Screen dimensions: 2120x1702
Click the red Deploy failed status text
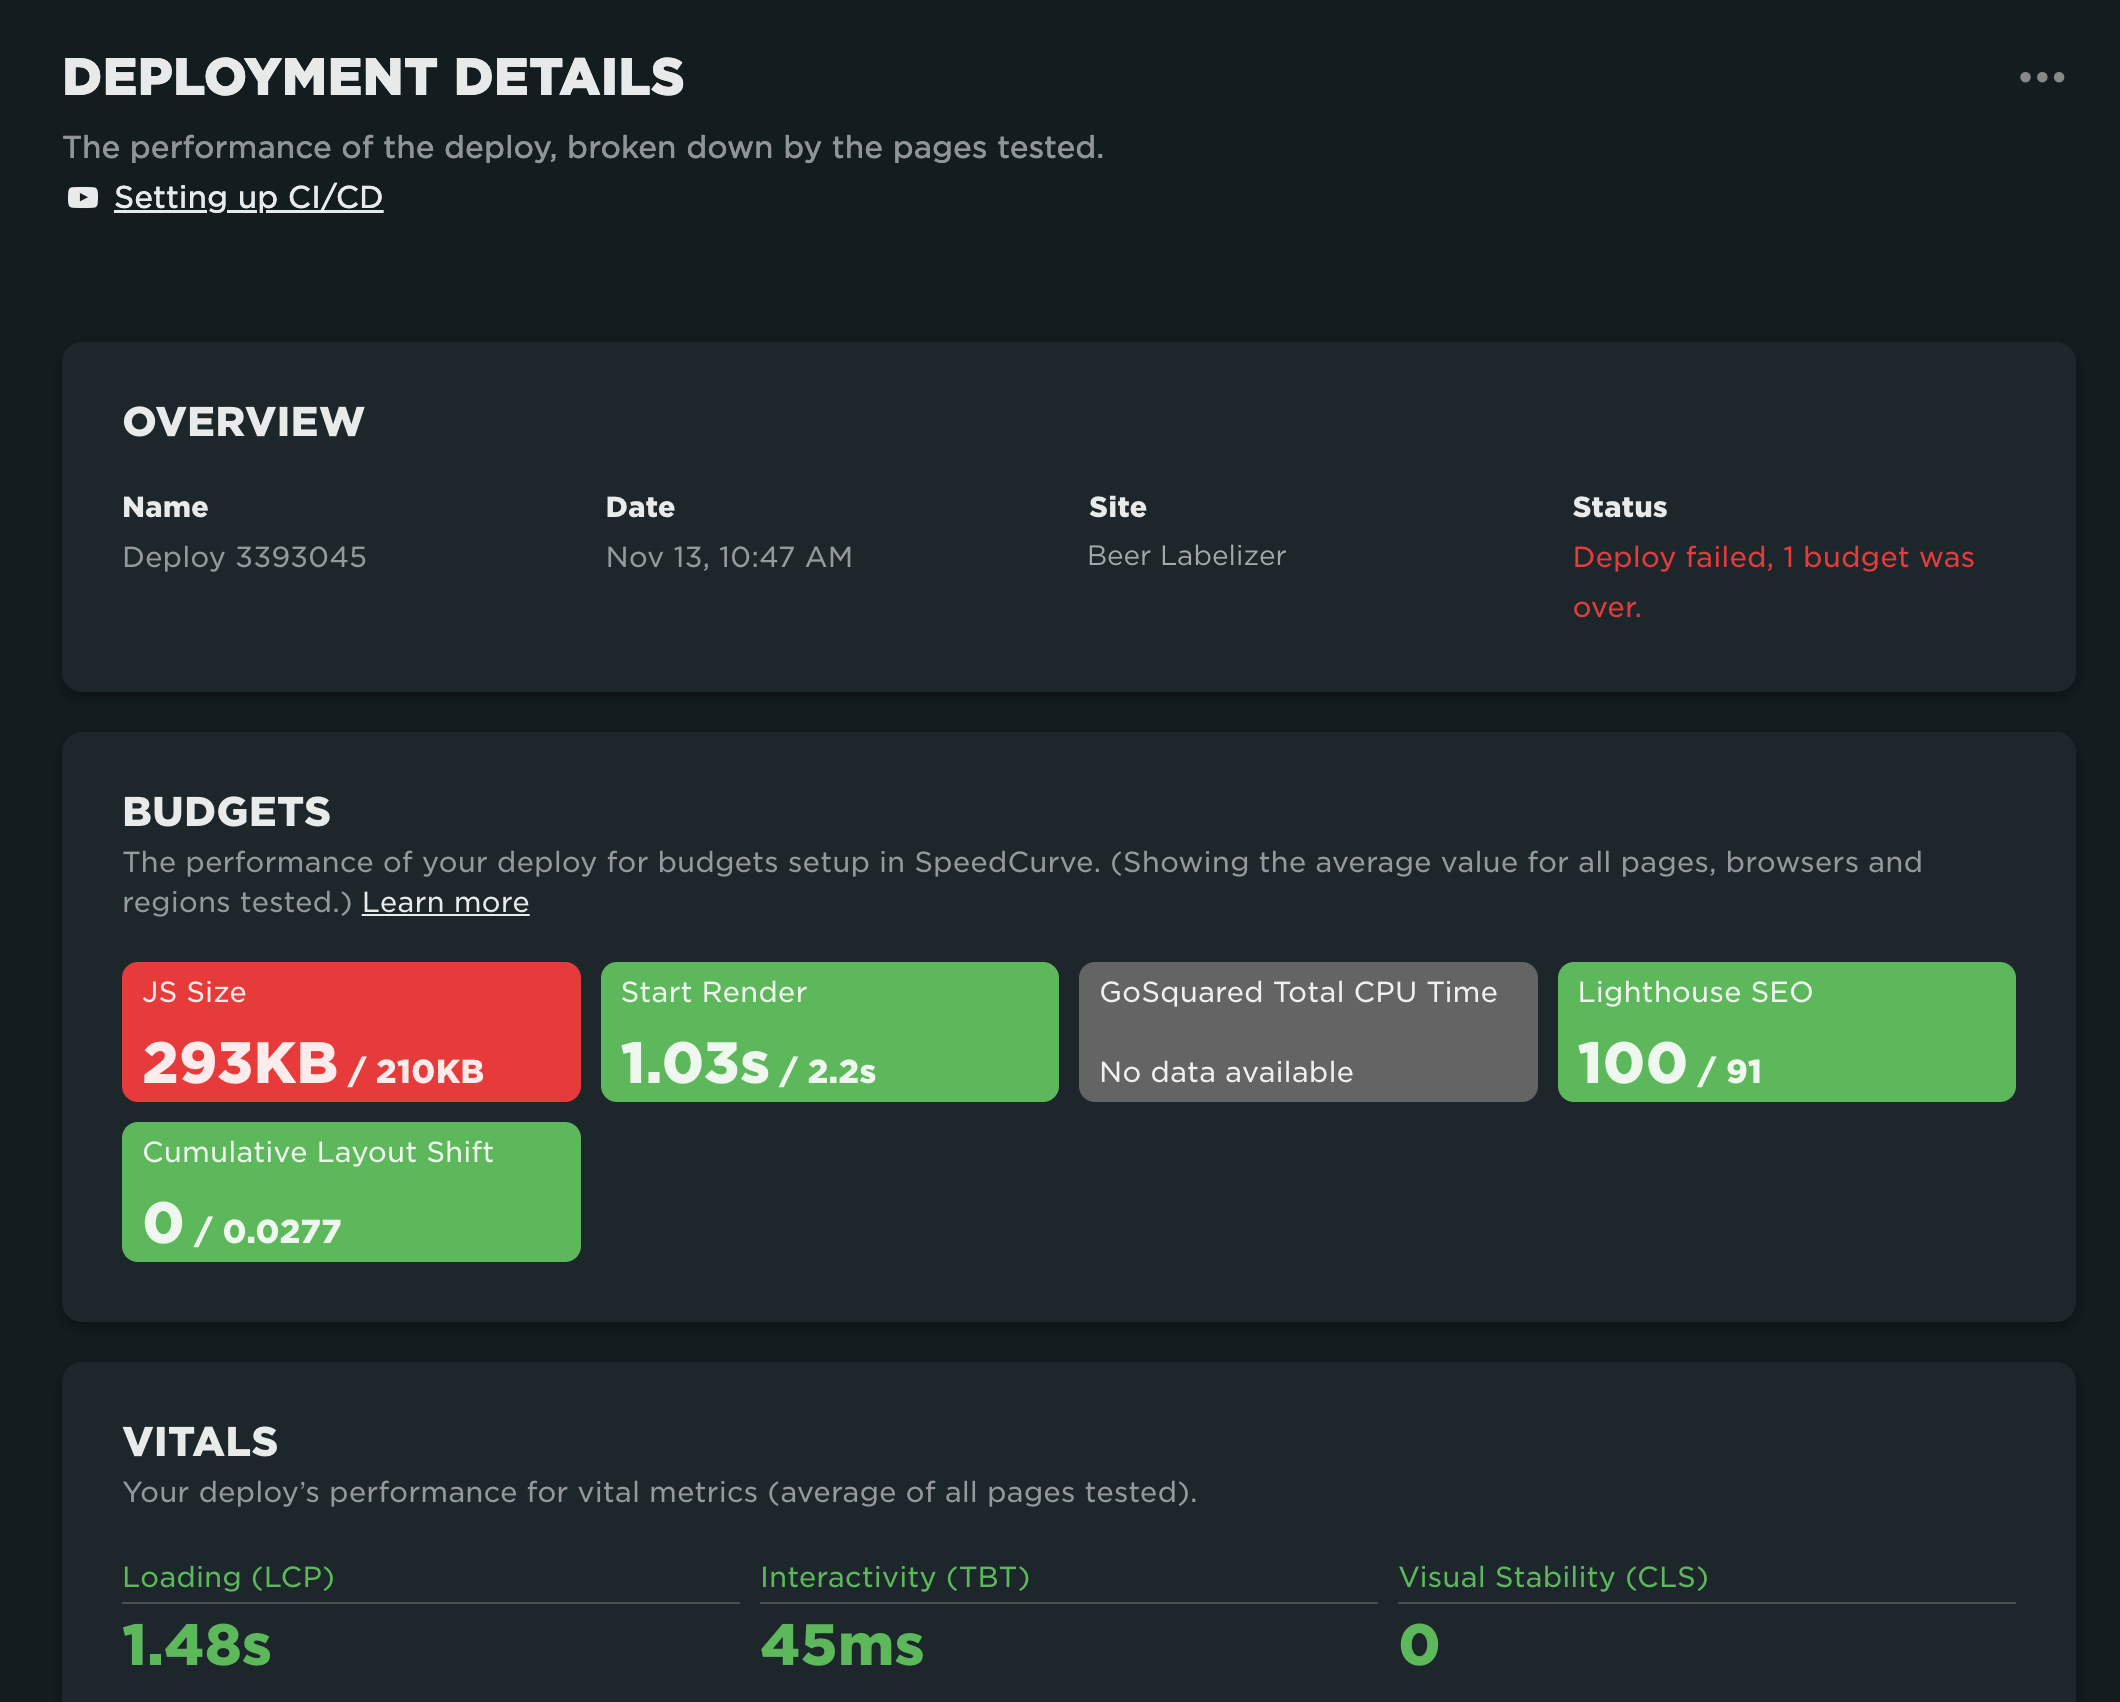[x=1772, y=558]
